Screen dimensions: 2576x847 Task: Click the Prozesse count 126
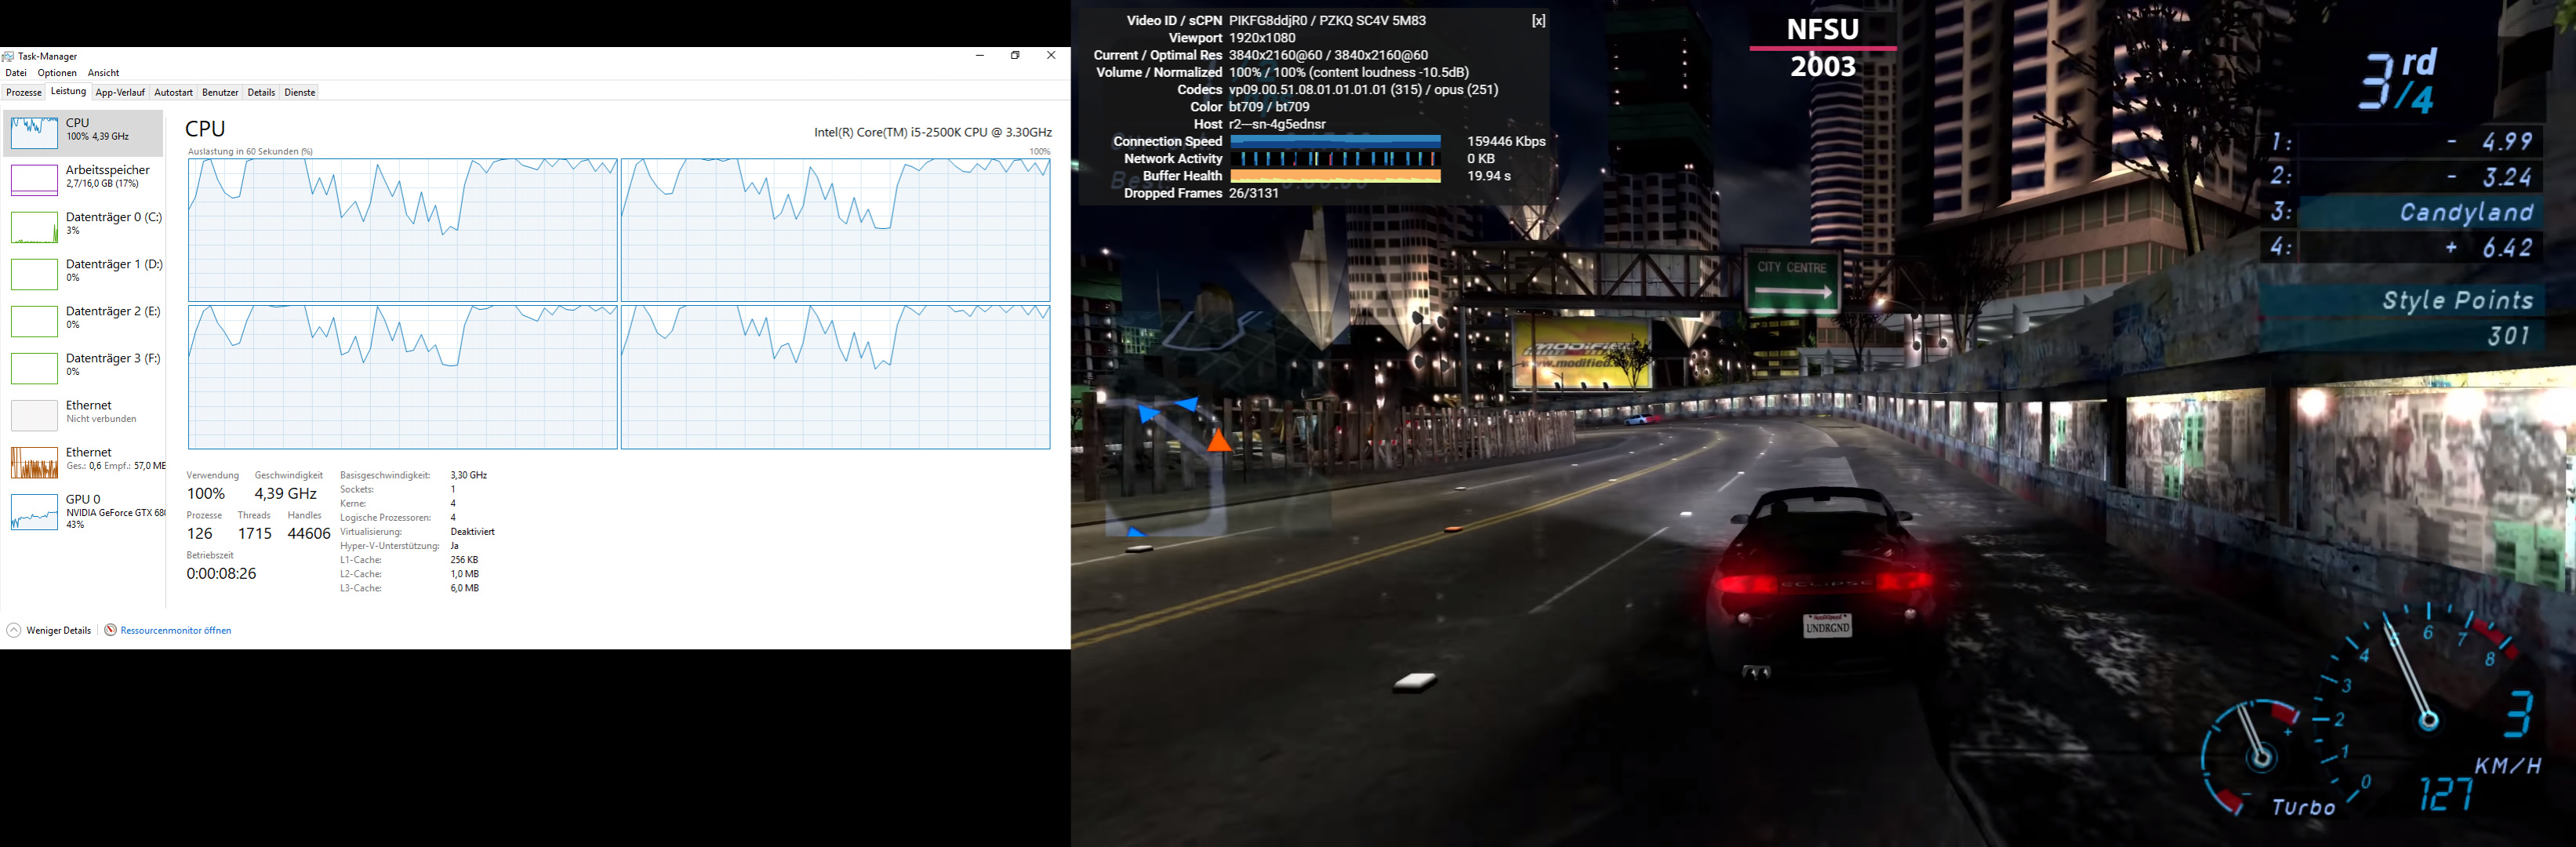(x=200, y=534)
